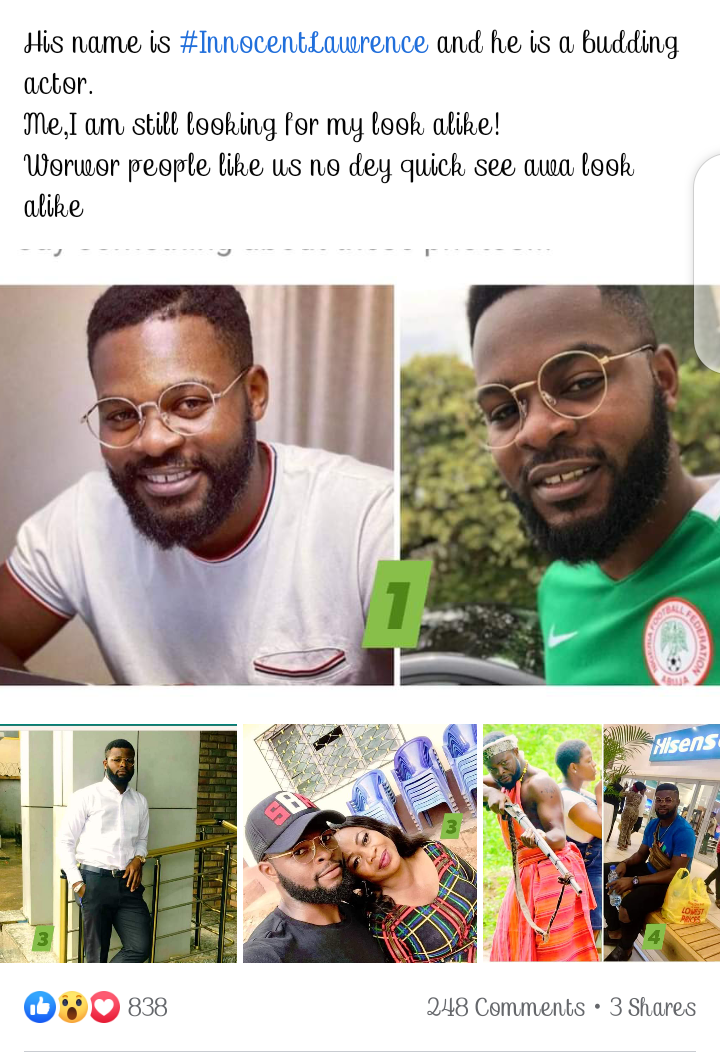This screenshot has width=720, height=1059.
Task: Open the photo of man holding a rifle
Action: [542, 844]
